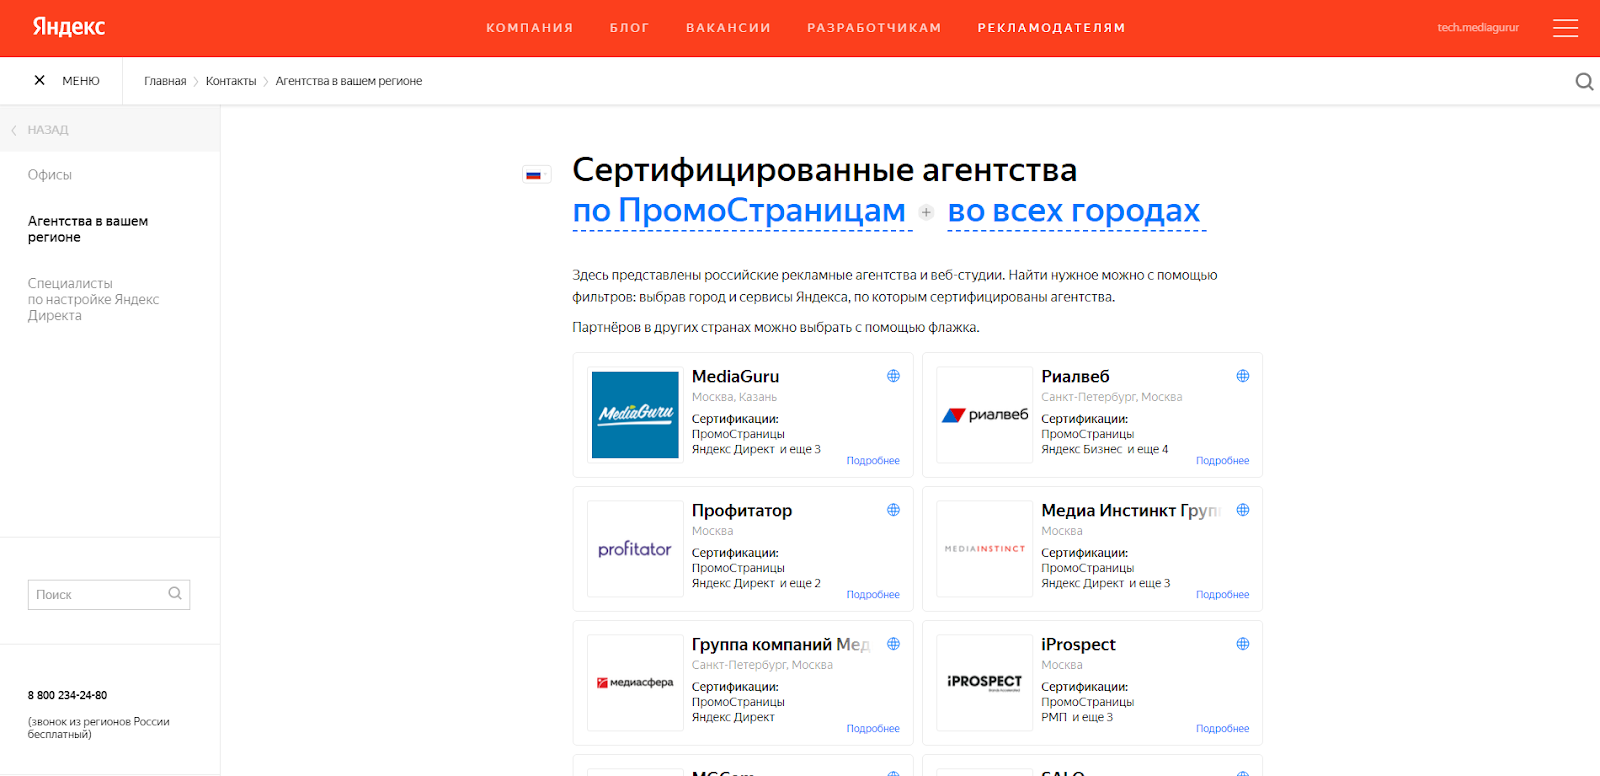
Task: Select Офисы in the sidebar
Action: click(50, 175)
